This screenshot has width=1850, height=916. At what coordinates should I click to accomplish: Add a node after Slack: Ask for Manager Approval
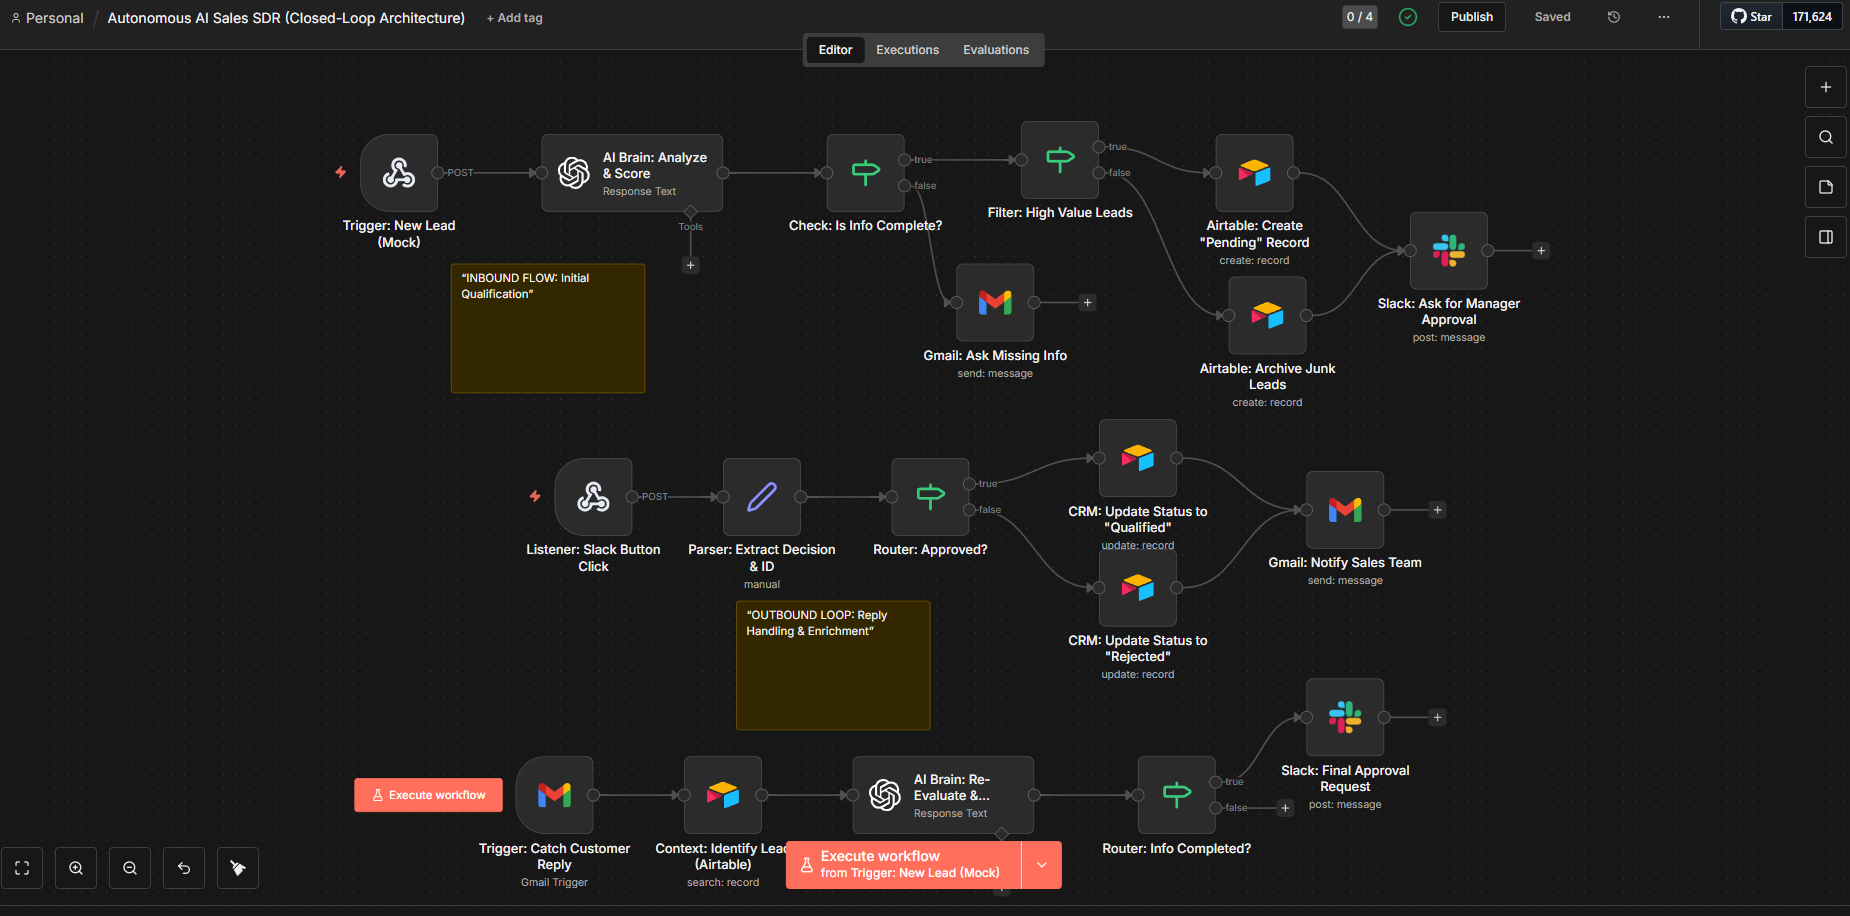click(x=1541, y=251)
